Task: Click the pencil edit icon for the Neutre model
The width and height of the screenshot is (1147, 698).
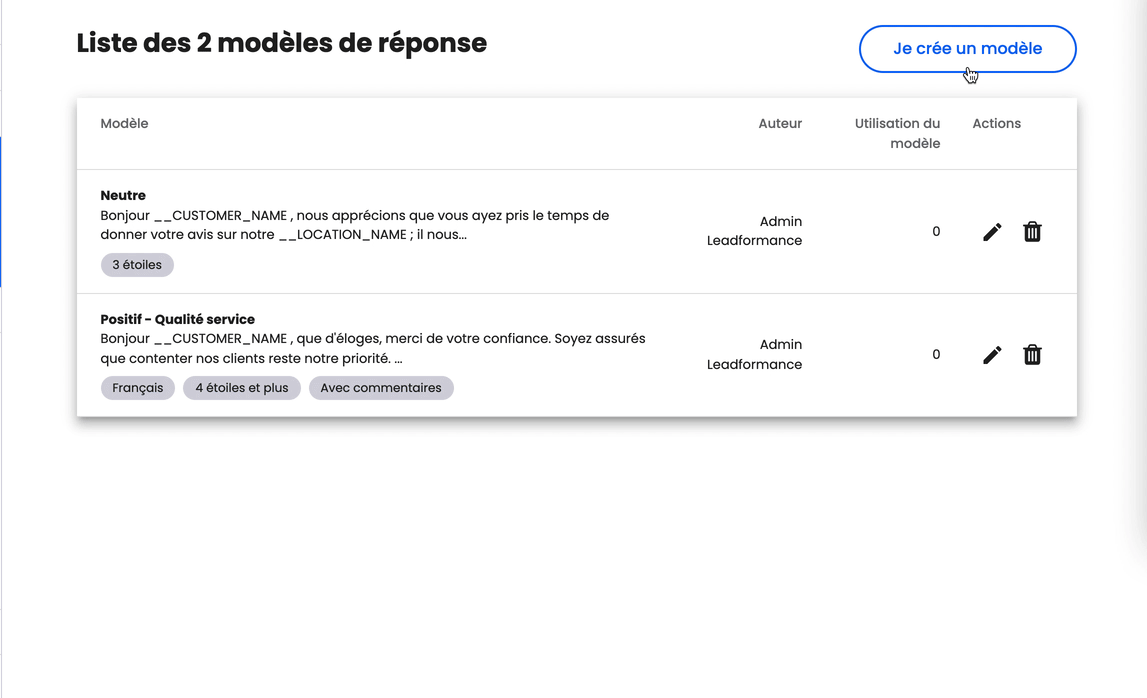Action: click(991, 231)
